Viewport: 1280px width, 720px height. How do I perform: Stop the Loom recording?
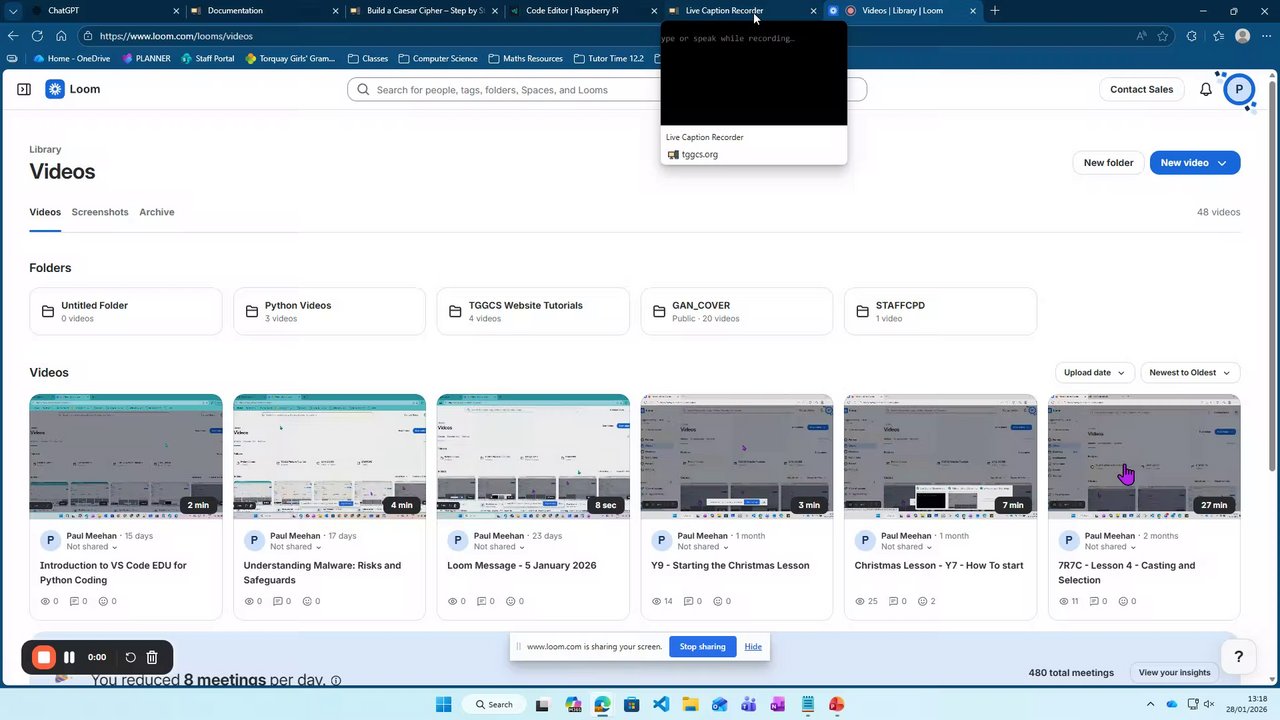coord(44,657)
